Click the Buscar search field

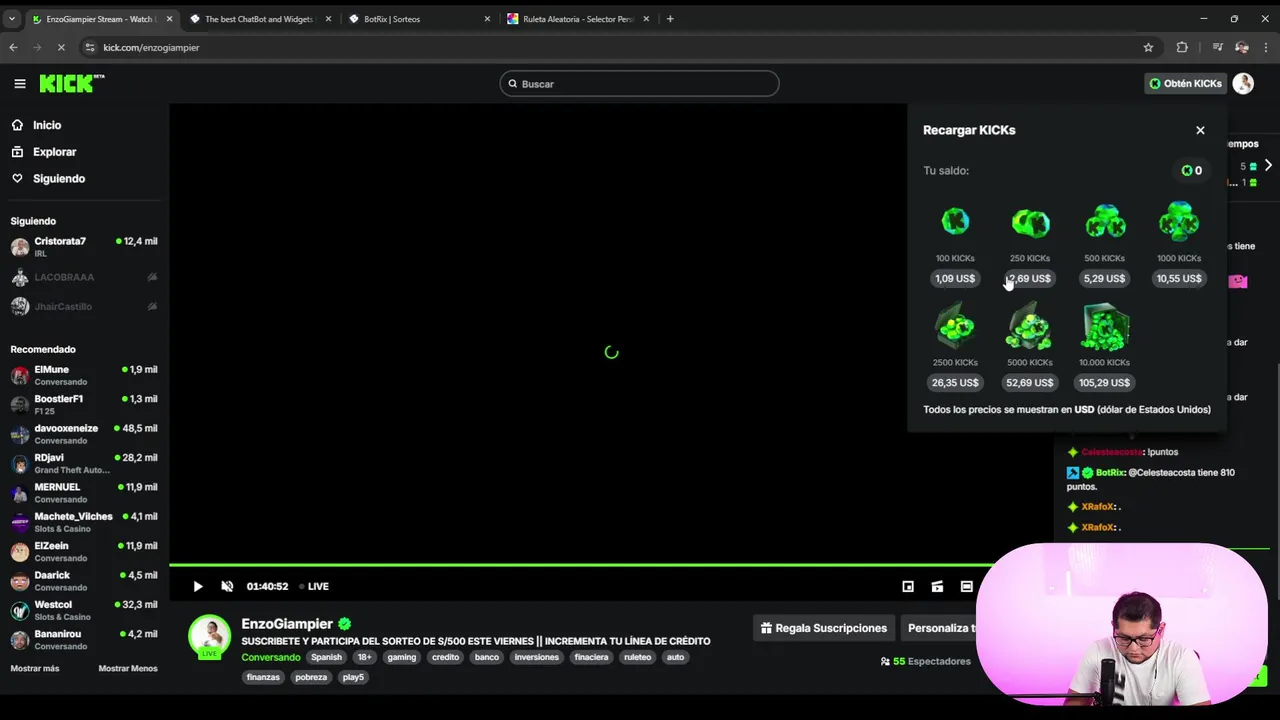[x=639, y=84]
